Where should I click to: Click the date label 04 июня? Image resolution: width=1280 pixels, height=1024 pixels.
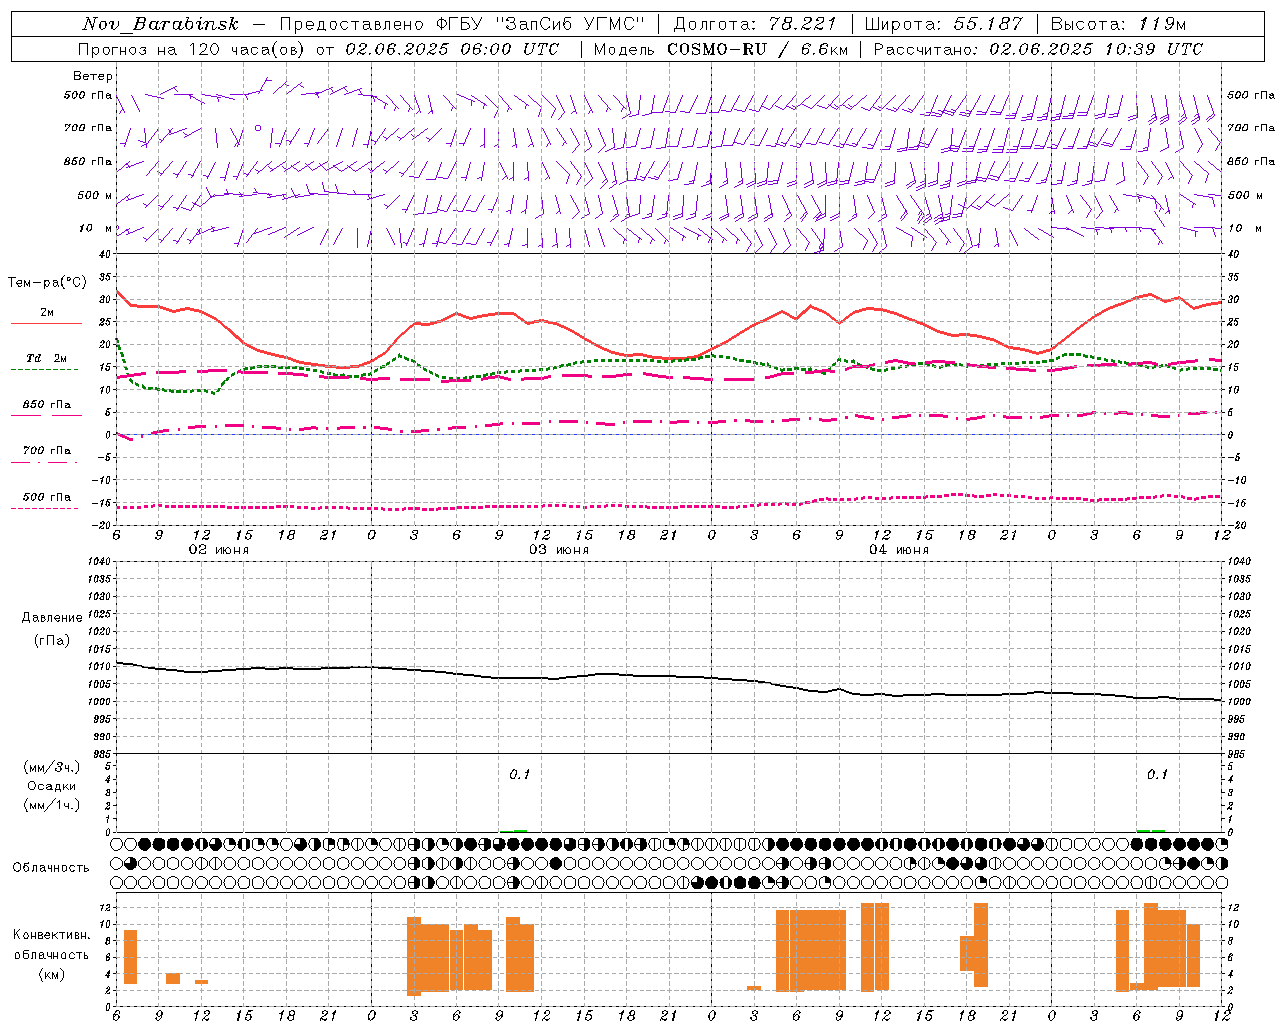coord(898,550)
